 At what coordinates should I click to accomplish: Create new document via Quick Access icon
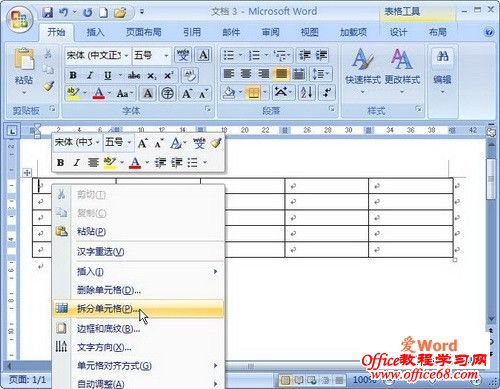104,13
